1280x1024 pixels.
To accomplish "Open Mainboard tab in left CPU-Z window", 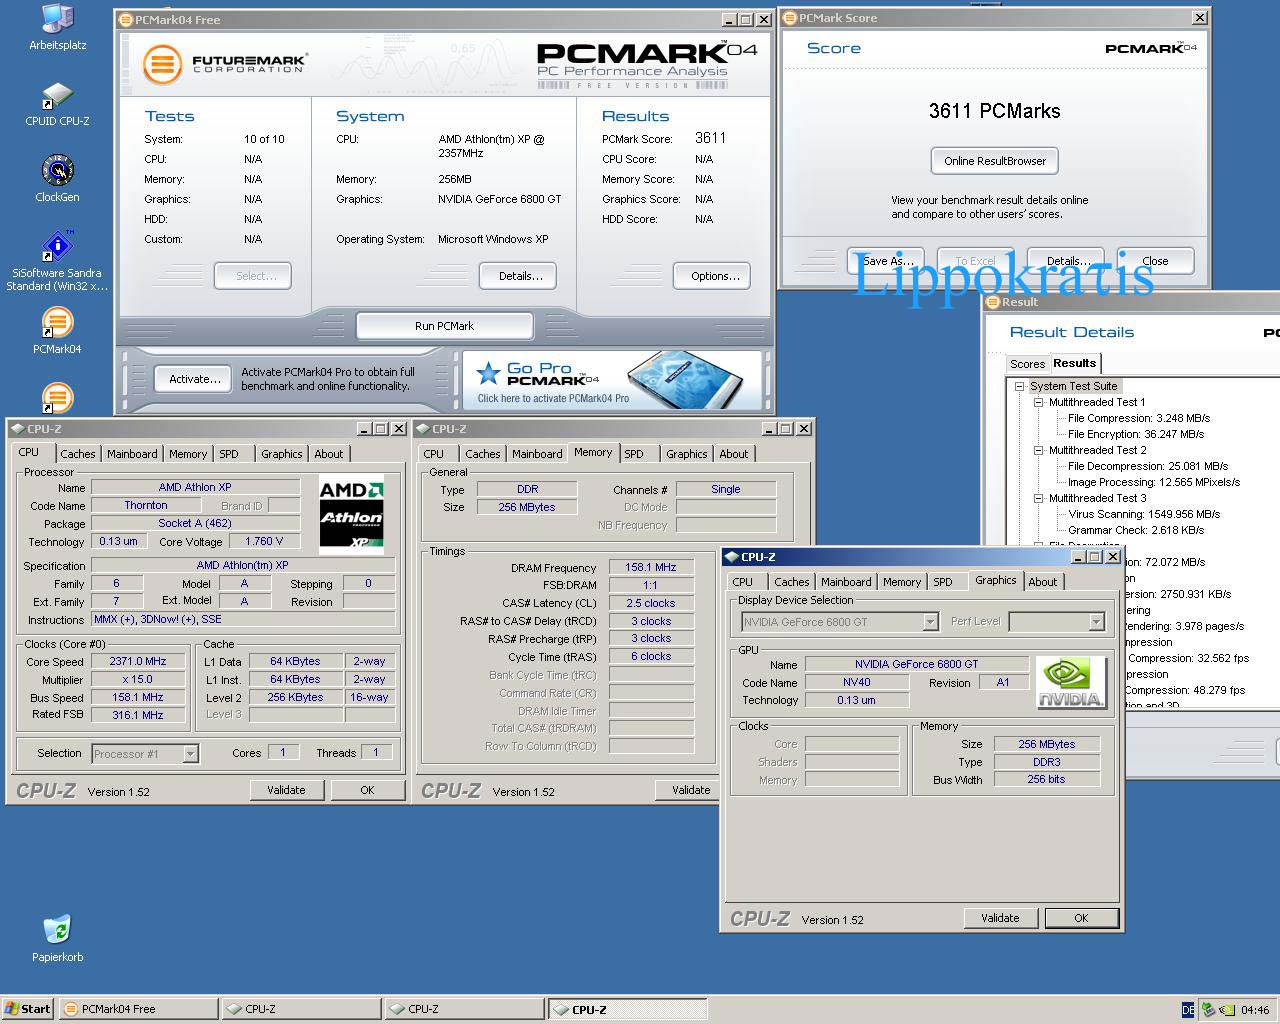I will pyautogui.click(x=132, y=454).
